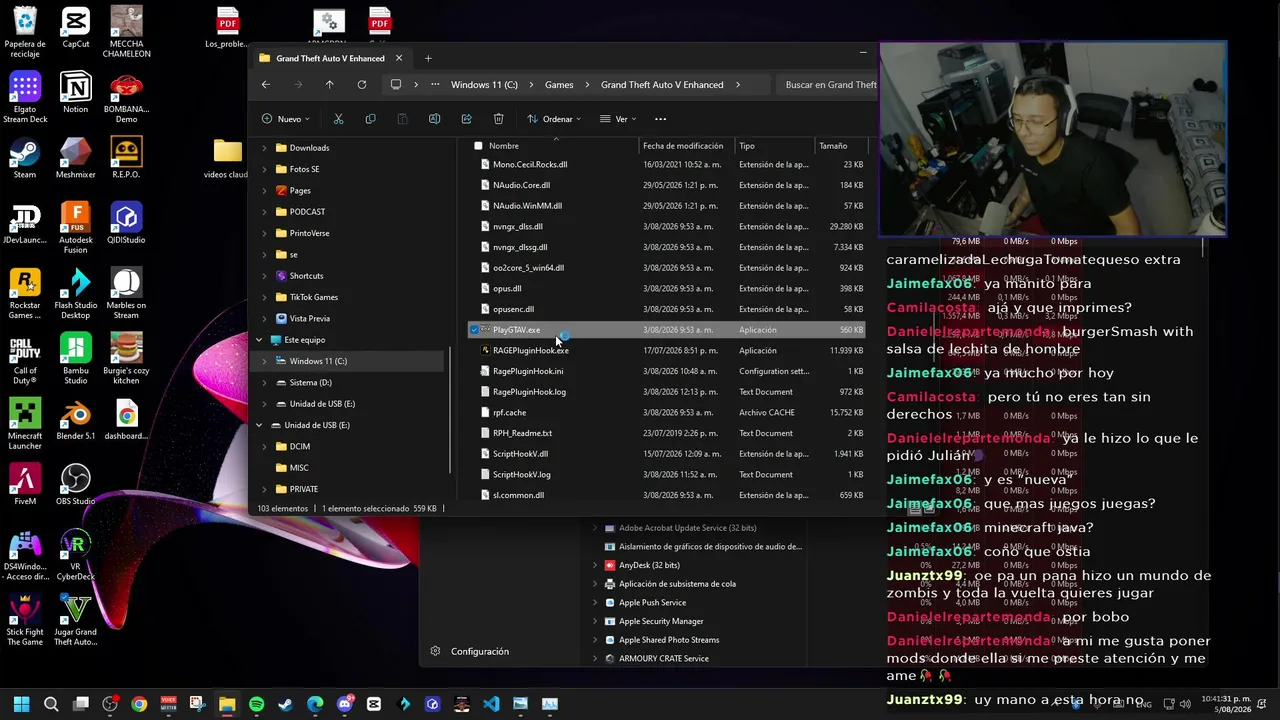Open the Elgato Stream Deck desktop shortcut
Image resolution: width=1280 pixels, height=720 pixels.
[25, 98]
